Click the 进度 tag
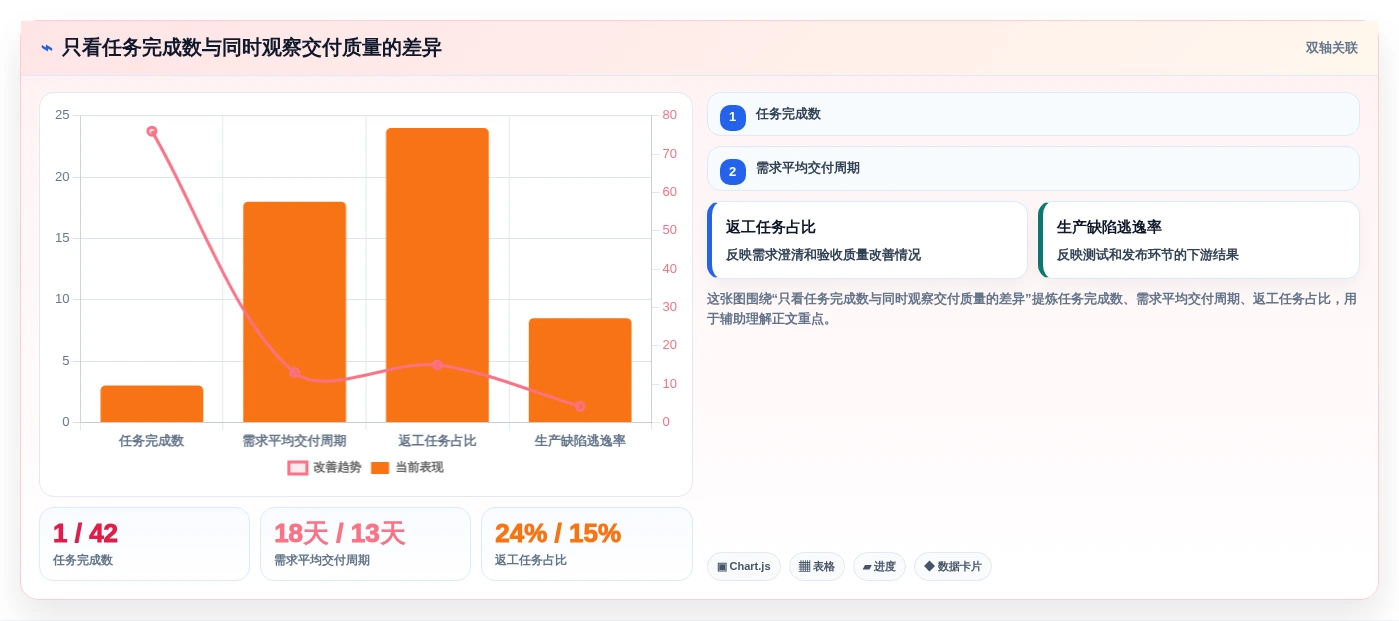1399x621 pixels. click(879, 566)
